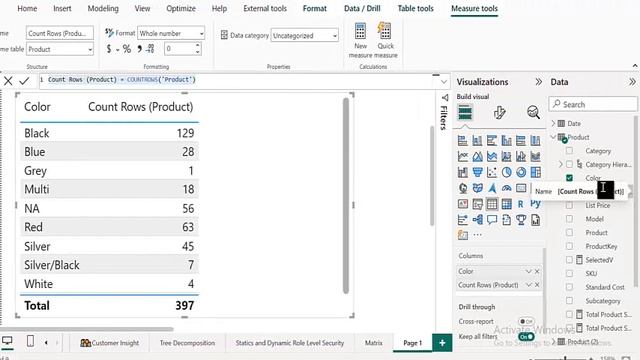The height and width of the screenshot is (360, 640).
Task: Switch to the Tree Decomposition page tab
Action: click(x=187, y=343)
